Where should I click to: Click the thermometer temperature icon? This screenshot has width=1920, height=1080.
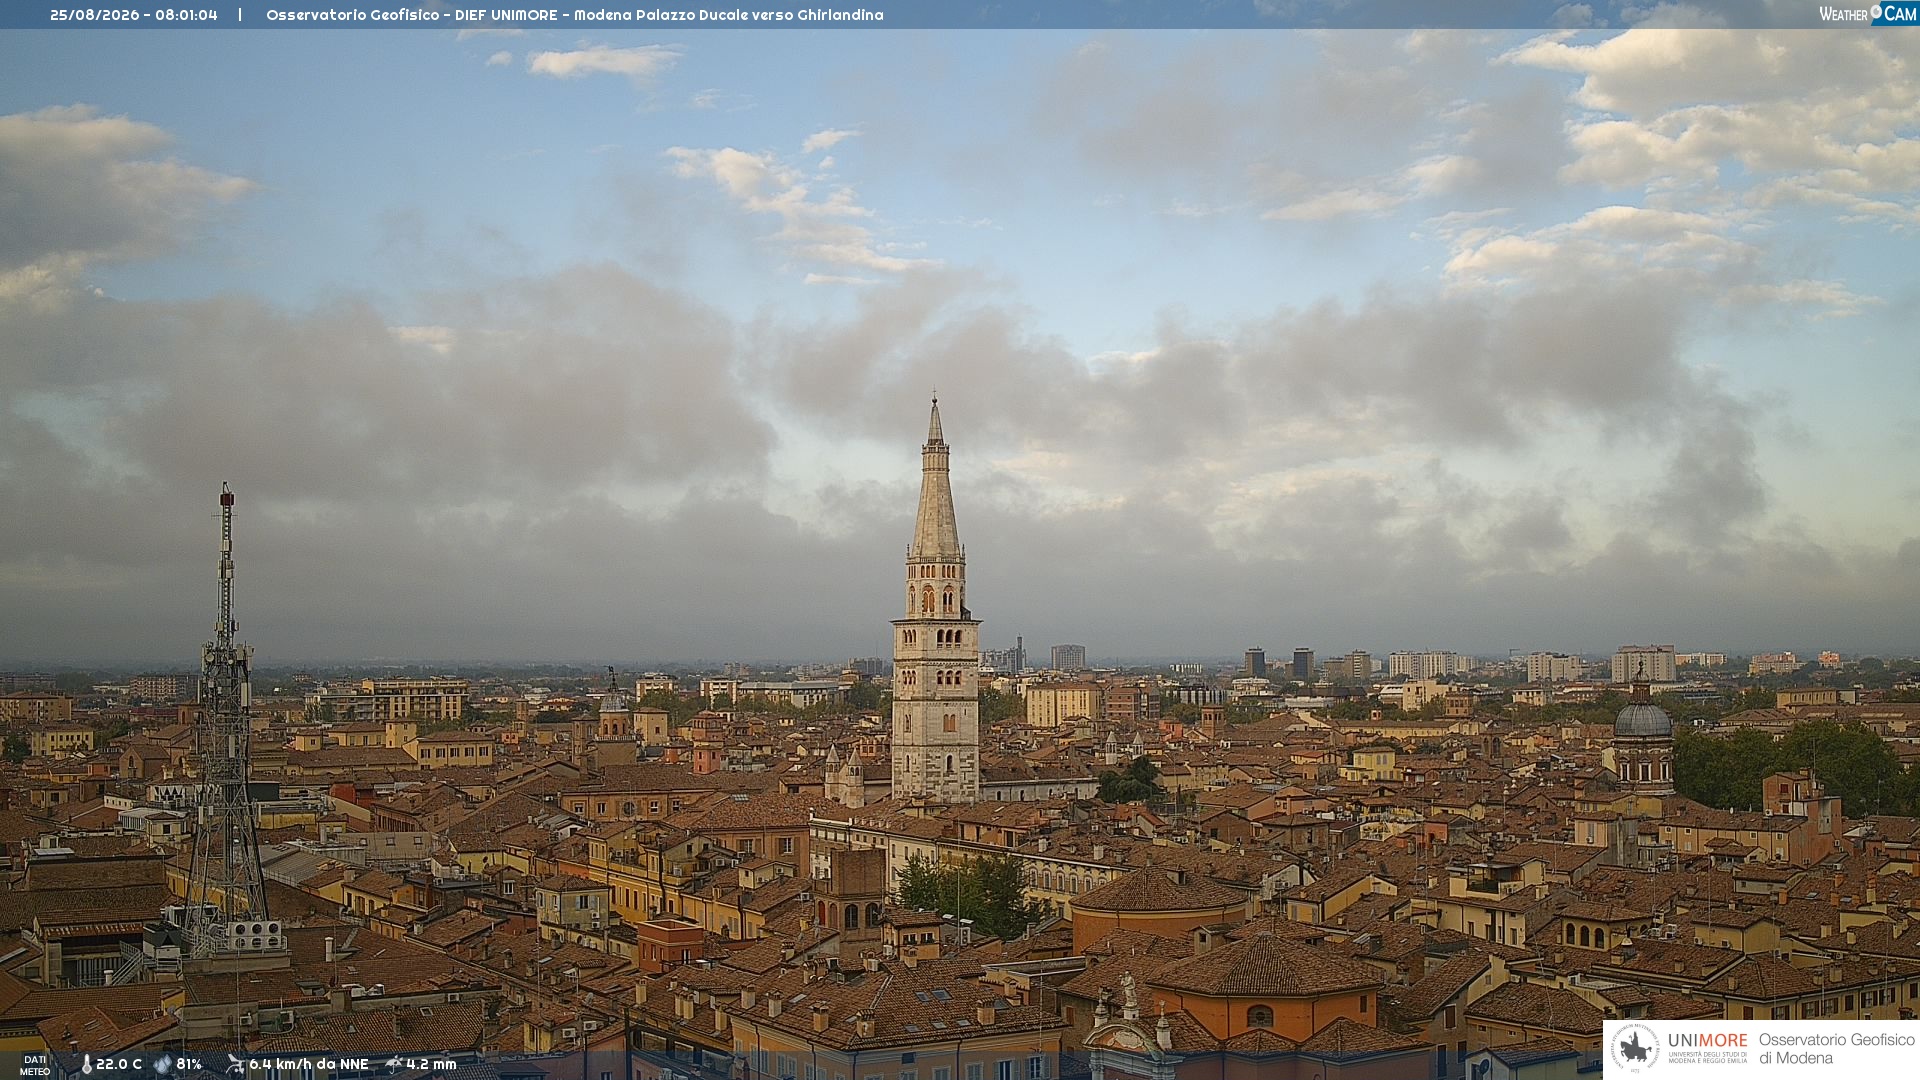[x=87, y=1065]
